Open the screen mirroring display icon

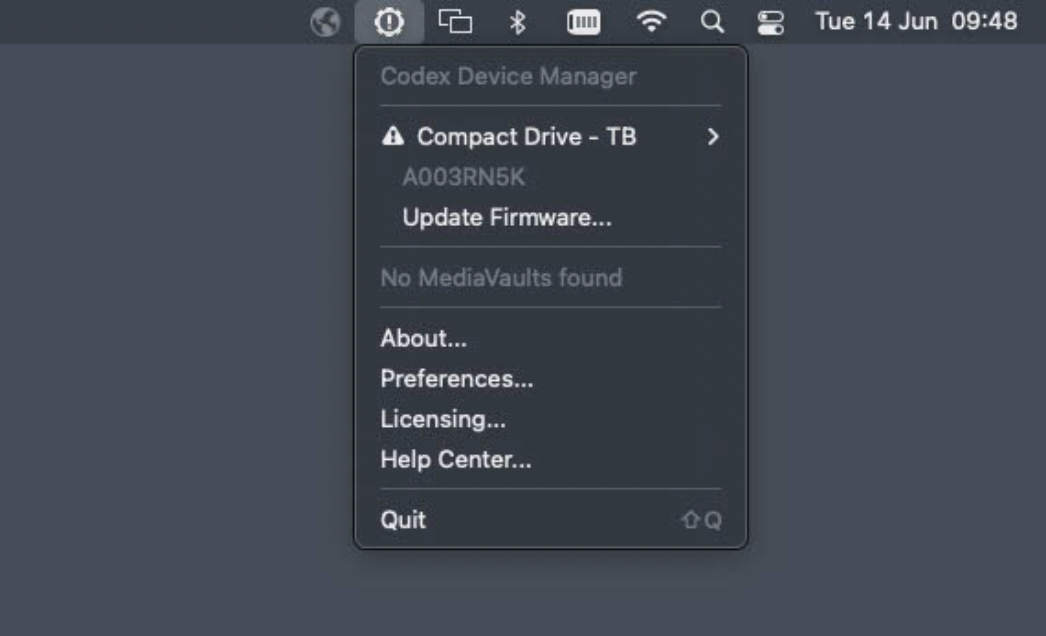pyautogui.click(x=455, y=21)
